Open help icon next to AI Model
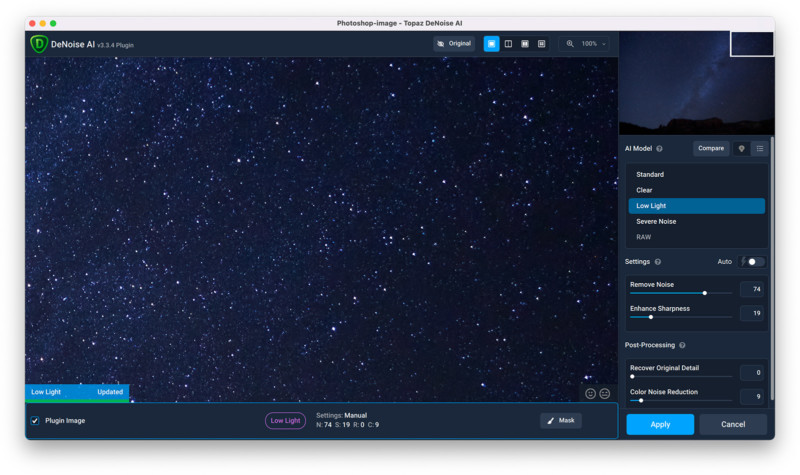Screen dimensions: 800x475 point(660,149)
